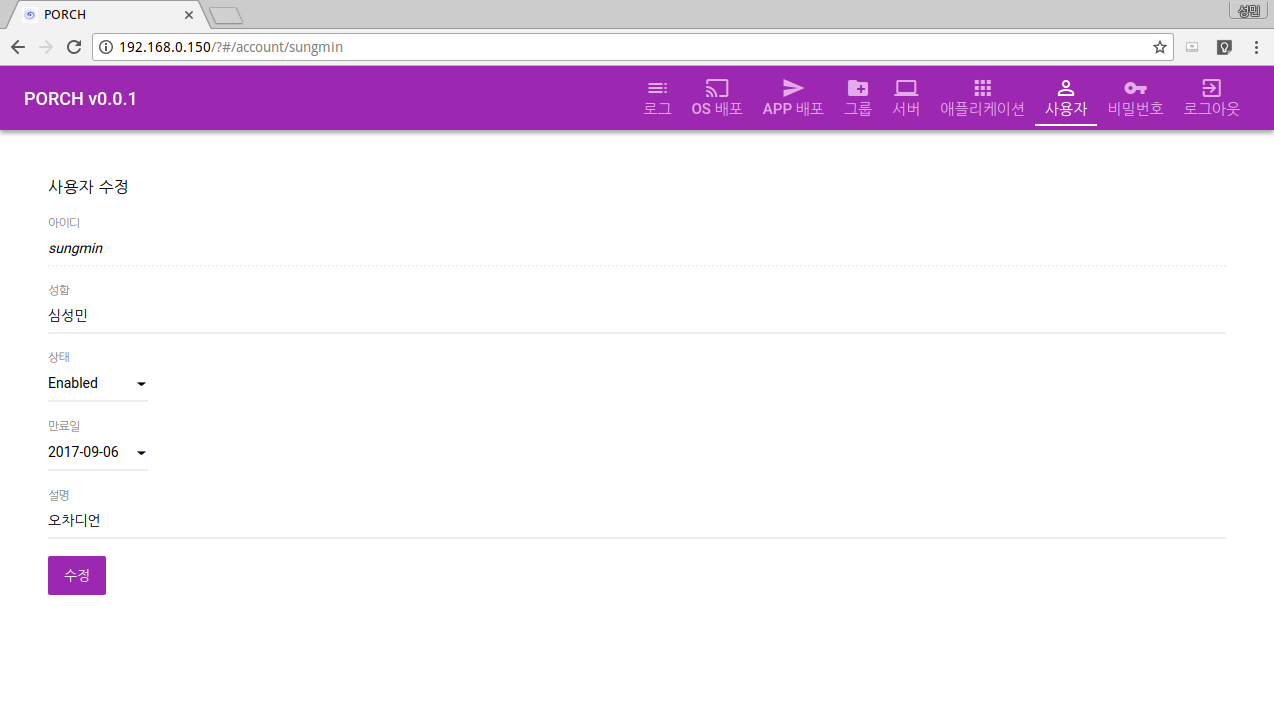The height and width of the screenshot is (705, 1274).
Task: Click the 설명 description input field
Action: click(637, 521)
